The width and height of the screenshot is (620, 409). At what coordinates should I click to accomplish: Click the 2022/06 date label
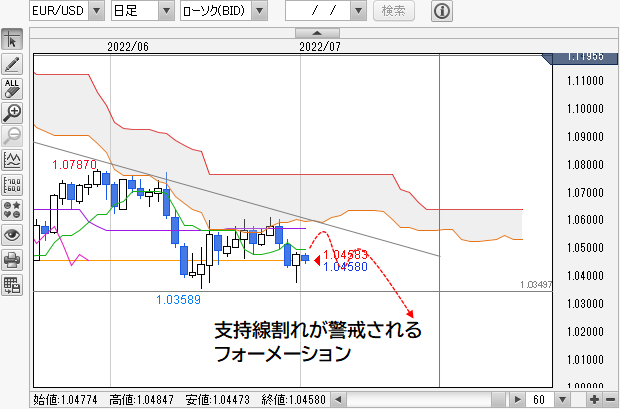click(x=128, y=47)
